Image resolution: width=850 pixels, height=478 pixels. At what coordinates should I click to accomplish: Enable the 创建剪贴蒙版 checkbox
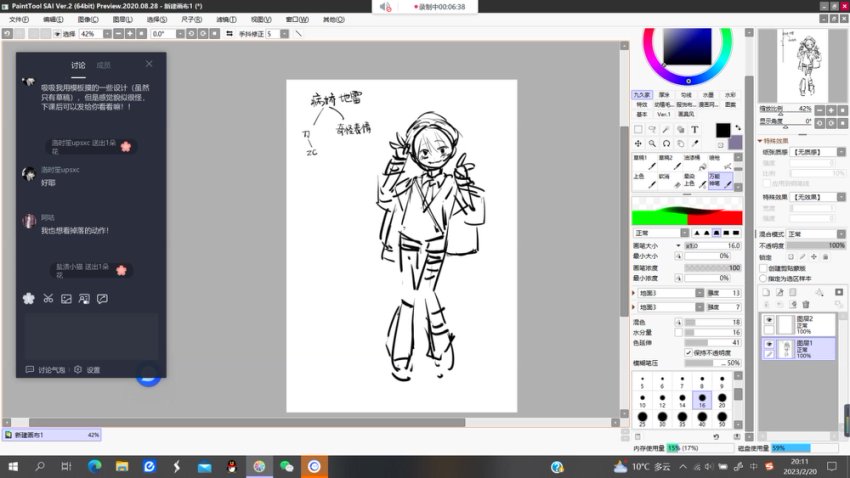[763, 268]
